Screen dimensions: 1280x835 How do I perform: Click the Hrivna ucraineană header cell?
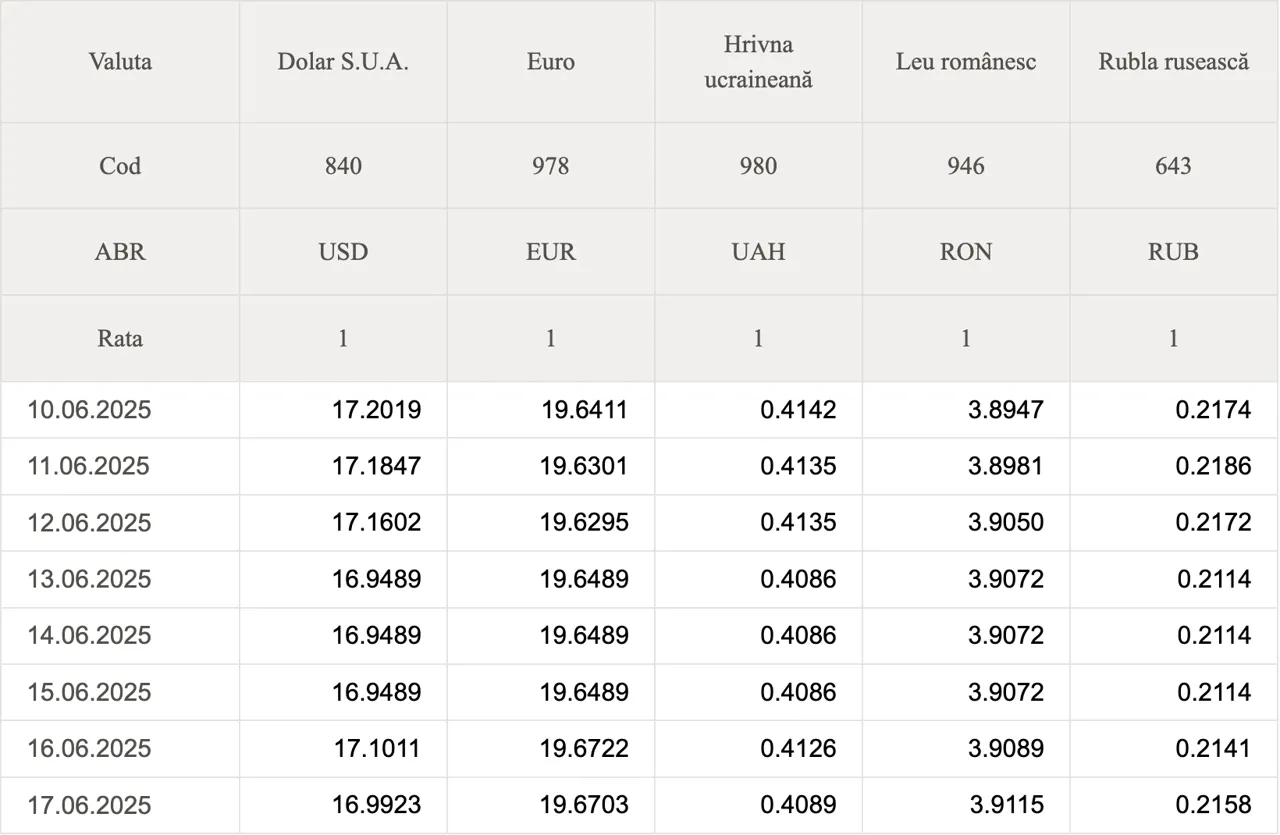pos(758,62)
